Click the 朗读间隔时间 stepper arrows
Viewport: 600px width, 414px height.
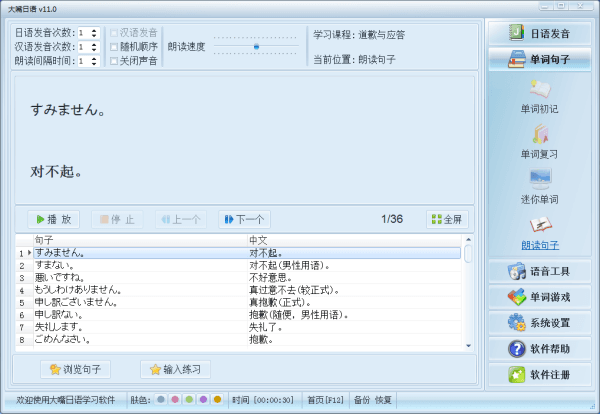(95, 60)
